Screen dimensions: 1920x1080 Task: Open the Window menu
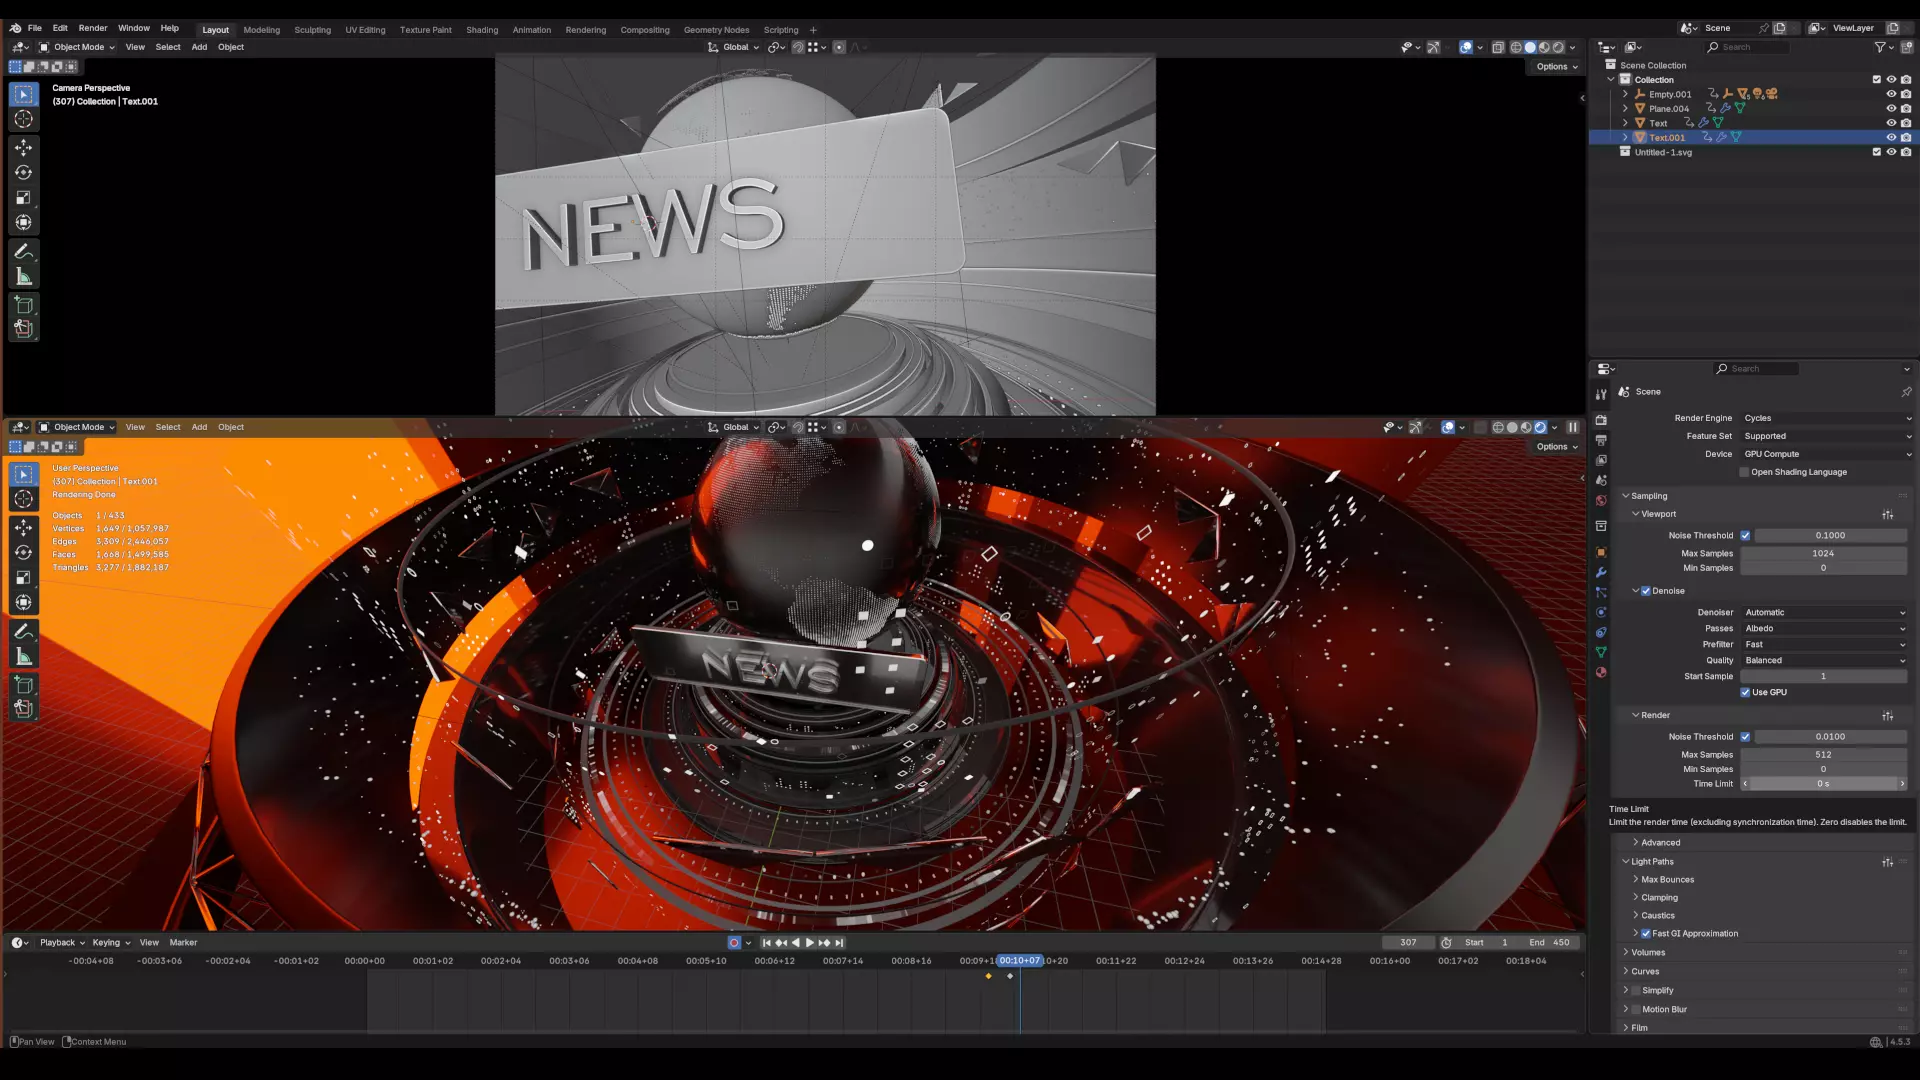click(134, 28)
